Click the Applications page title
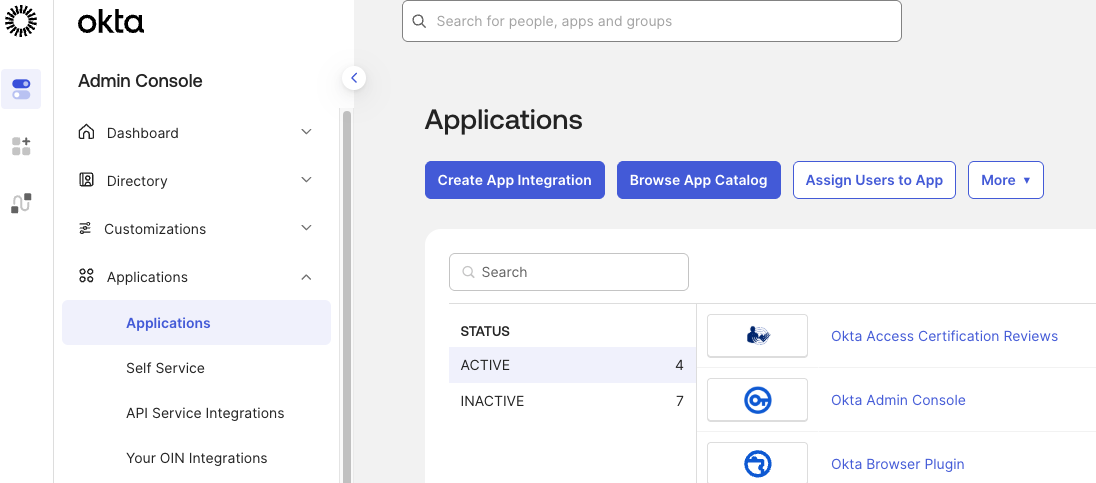1096x483 pixels. (x=503, y=120)
